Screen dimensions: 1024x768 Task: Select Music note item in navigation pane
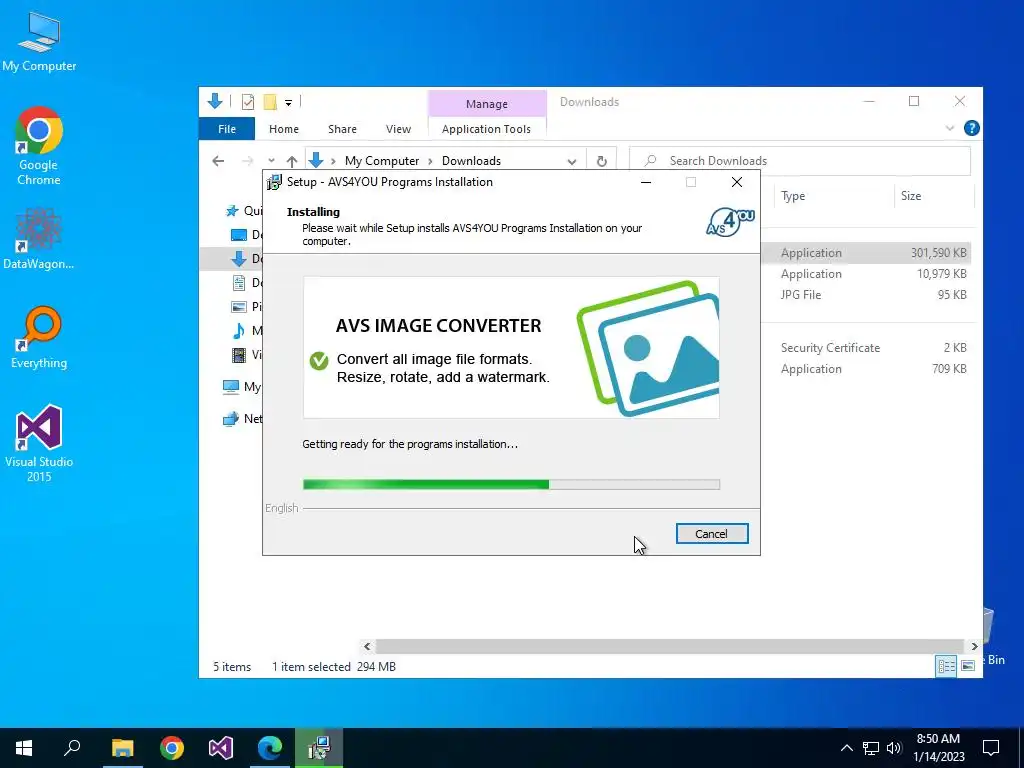[239, 330]
